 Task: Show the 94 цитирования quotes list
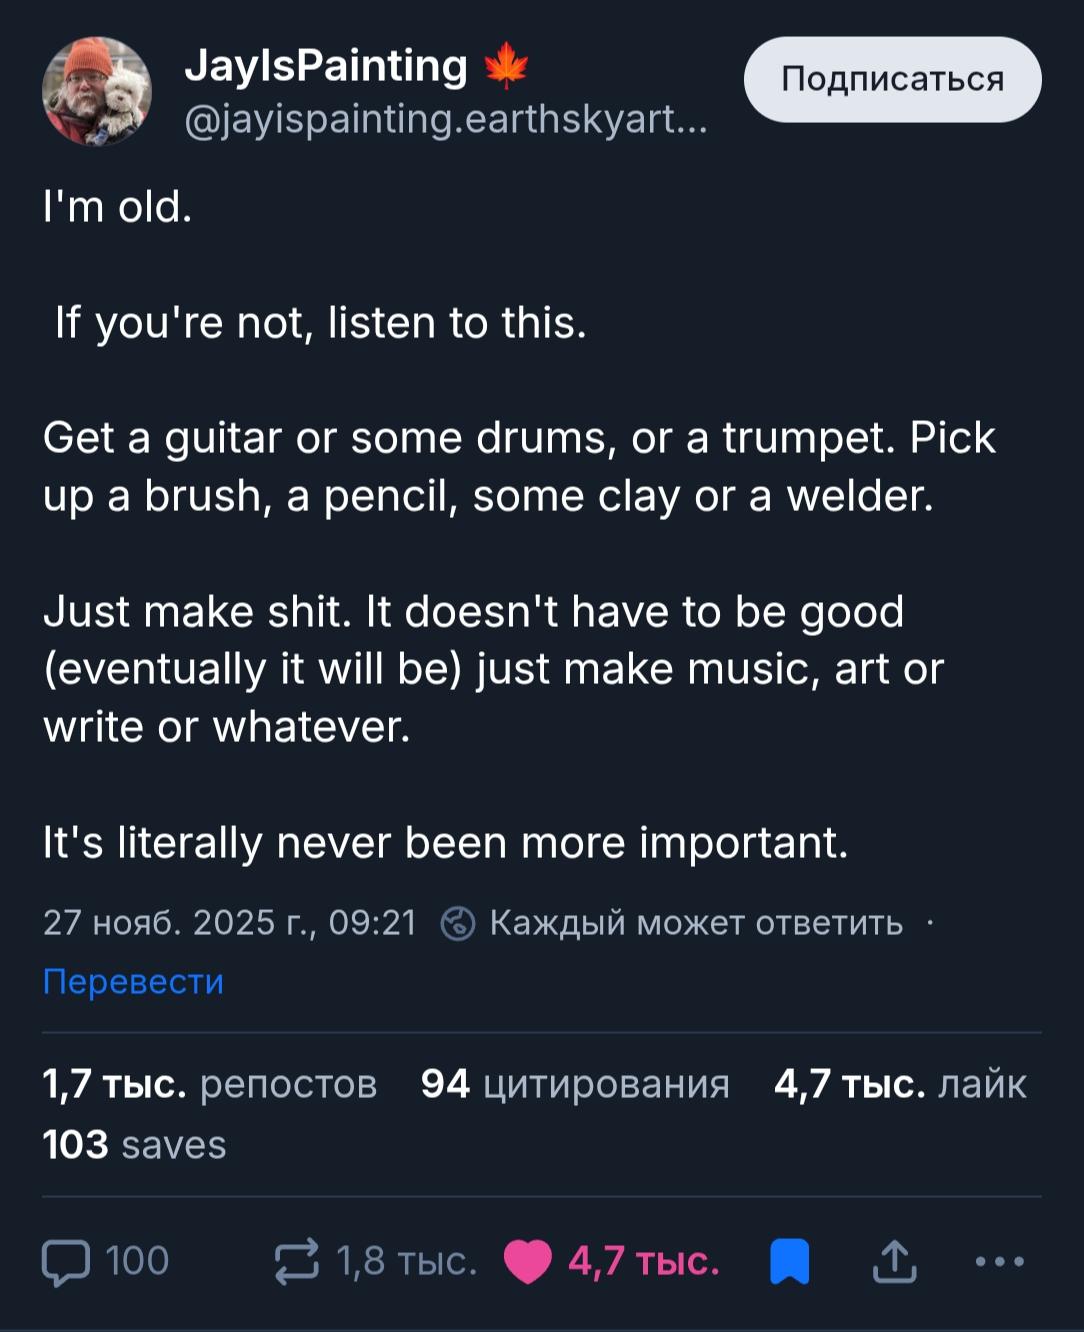click(x=575, y=1084)
